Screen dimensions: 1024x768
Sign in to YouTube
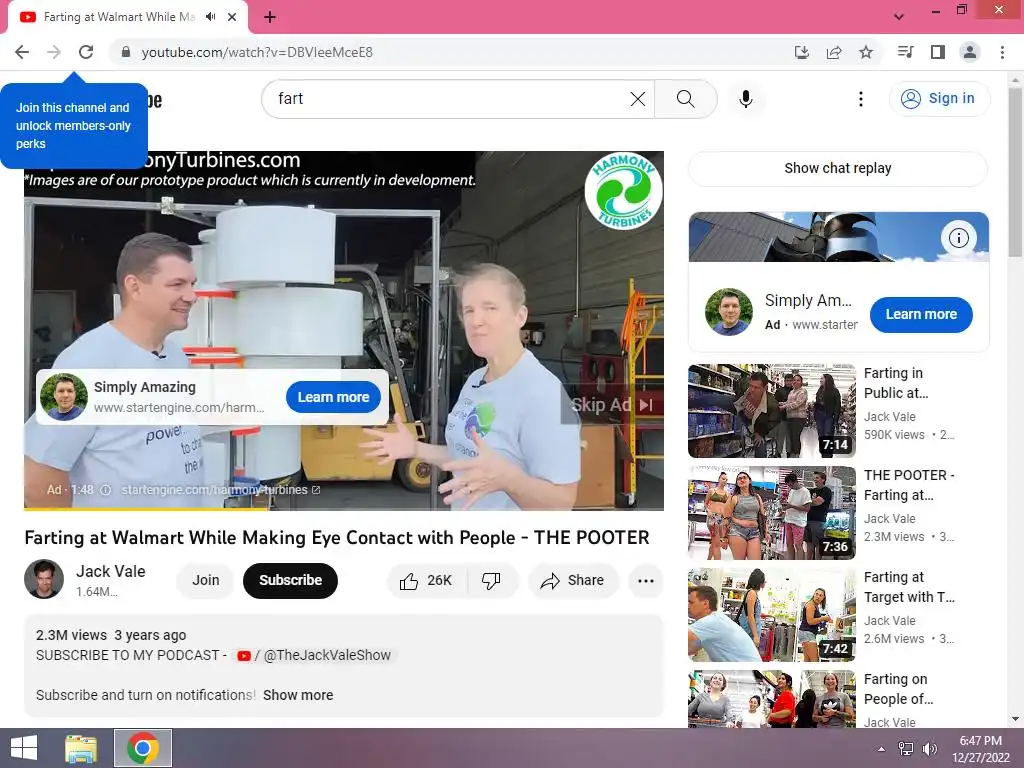[x=938, y=99]
